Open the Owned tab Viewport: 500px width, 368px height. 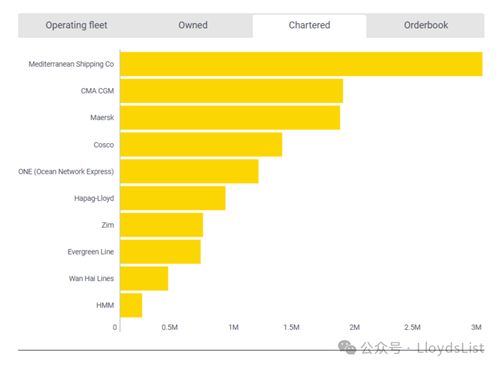(193, 25)
